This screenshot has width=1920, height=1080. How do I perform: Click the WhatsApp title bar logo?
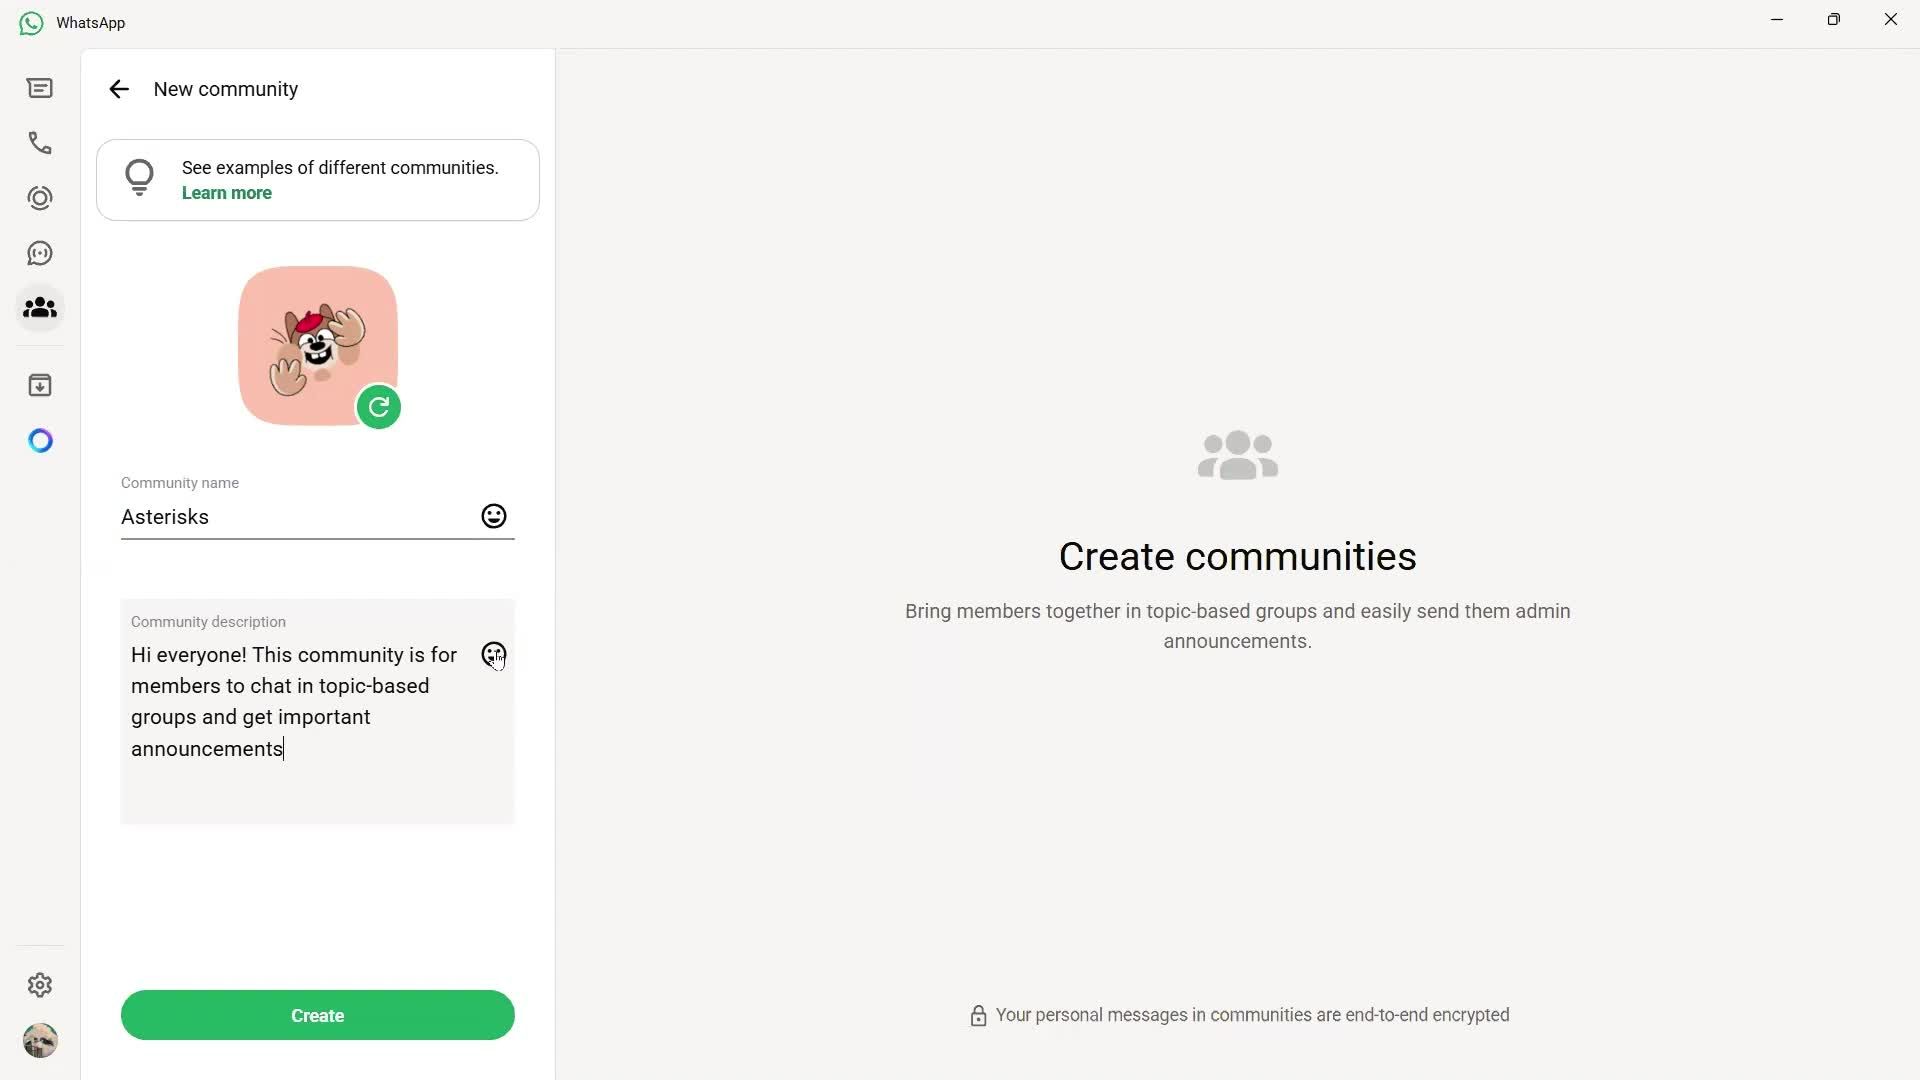pos(30,22)
